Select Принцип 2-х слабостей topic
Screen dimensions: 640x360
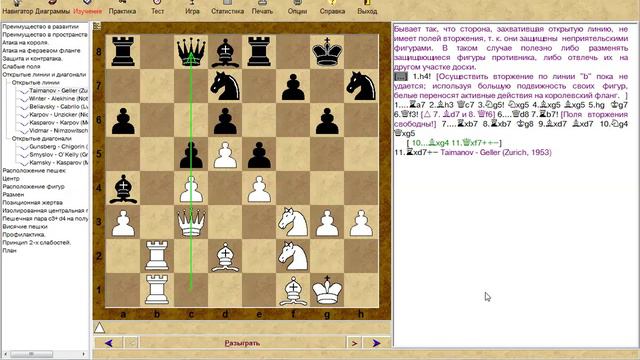click(x=37, y=242)
